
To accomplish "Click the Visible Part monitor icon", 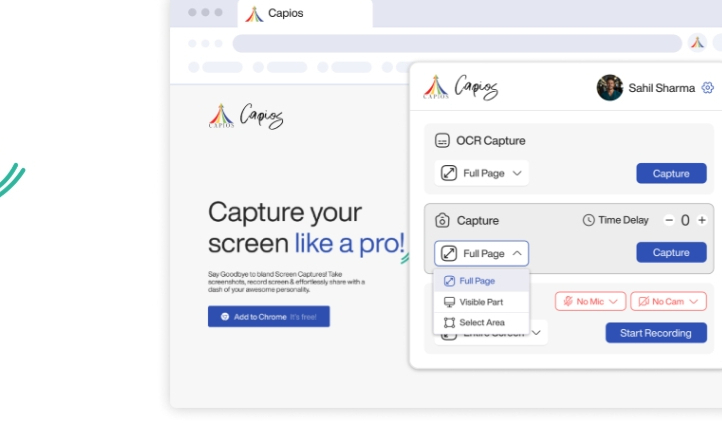I will pyautogui.click(x=449, y=302).
